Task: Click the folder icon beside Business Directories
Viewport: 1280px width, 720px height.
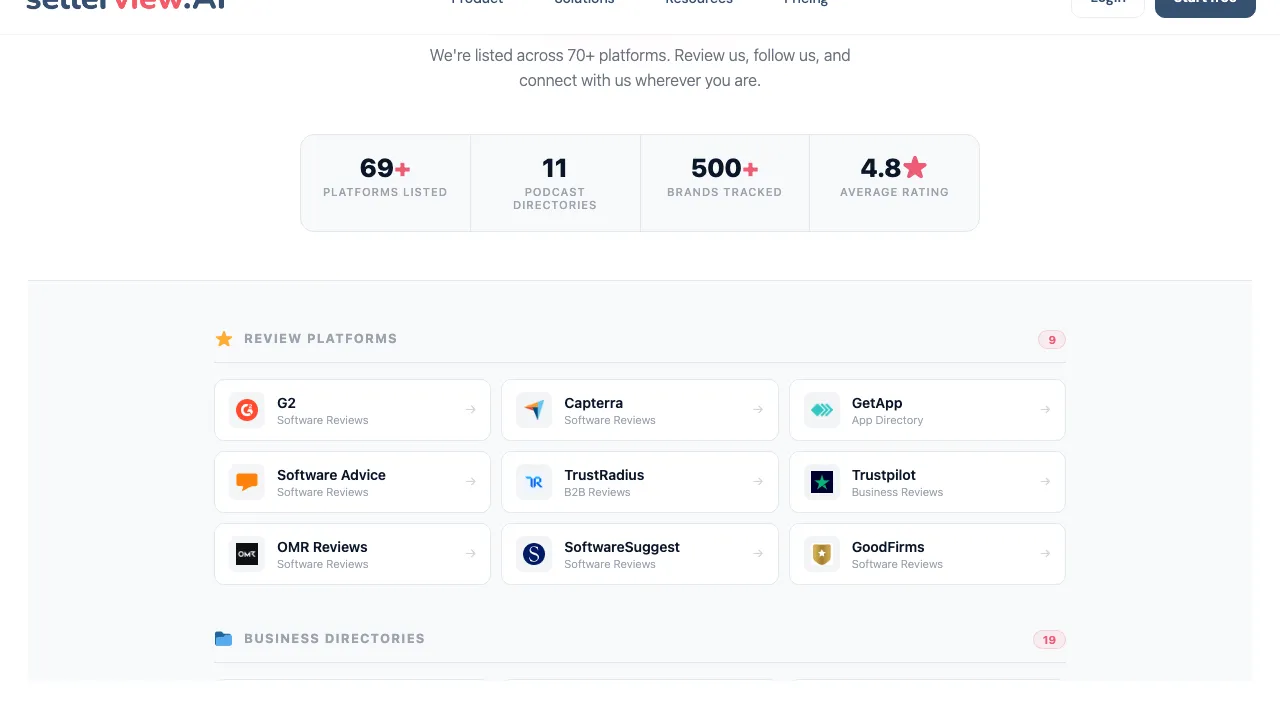Action: tap(224, 639)
